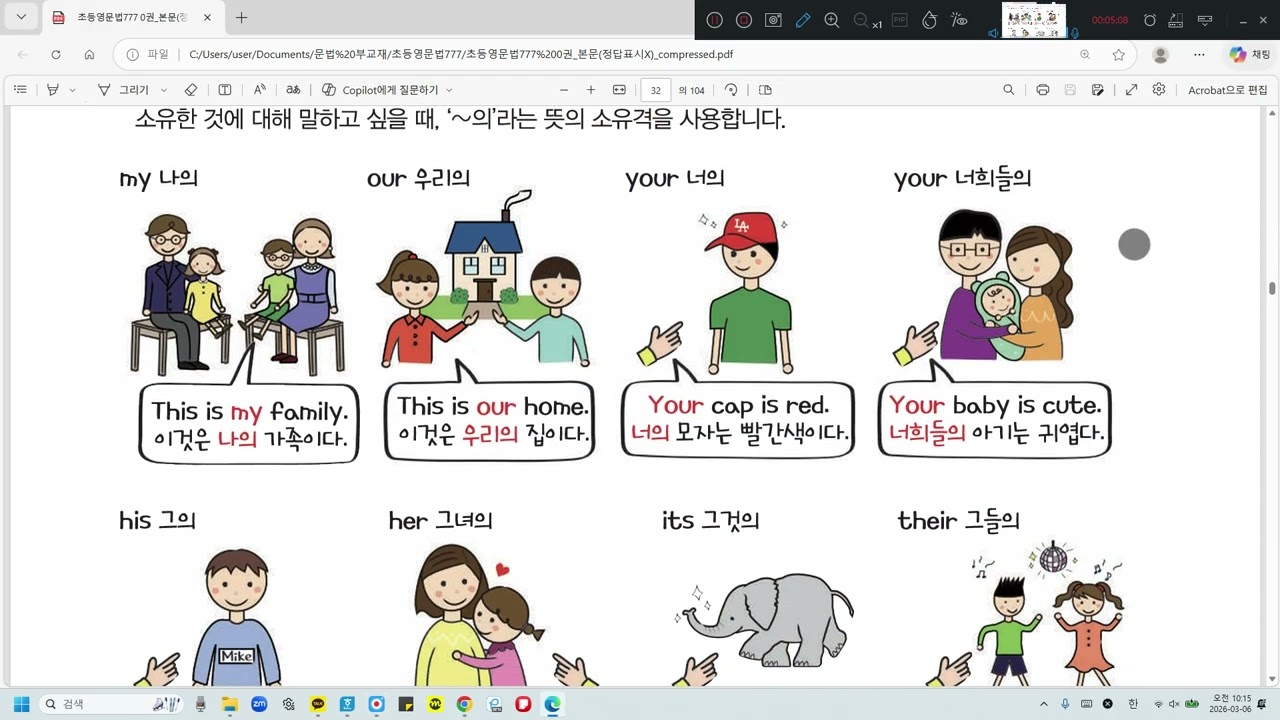The image size is (1280, 720).
Task: Open the tab actions dropdown arrow
Action: (21, 17)
